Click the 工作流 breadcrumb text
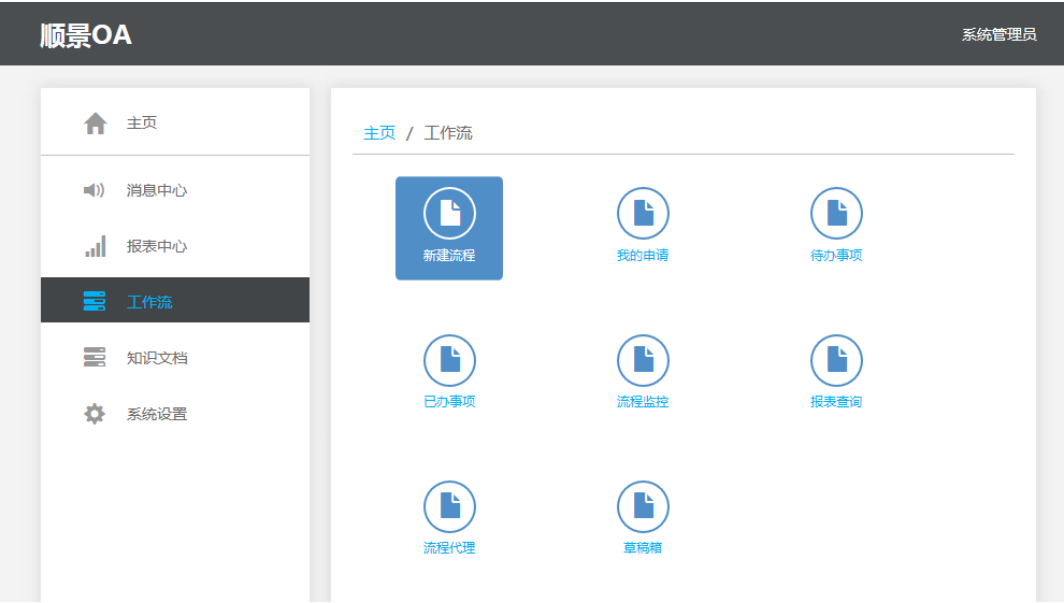The image size is (1064, 603). tap(448, 133)
